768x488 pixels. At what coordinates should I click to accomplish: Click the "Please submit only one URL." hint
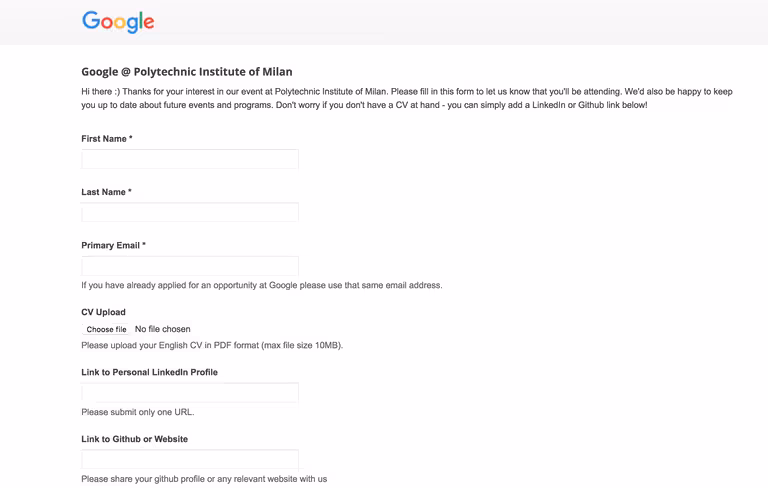[138, 412]
